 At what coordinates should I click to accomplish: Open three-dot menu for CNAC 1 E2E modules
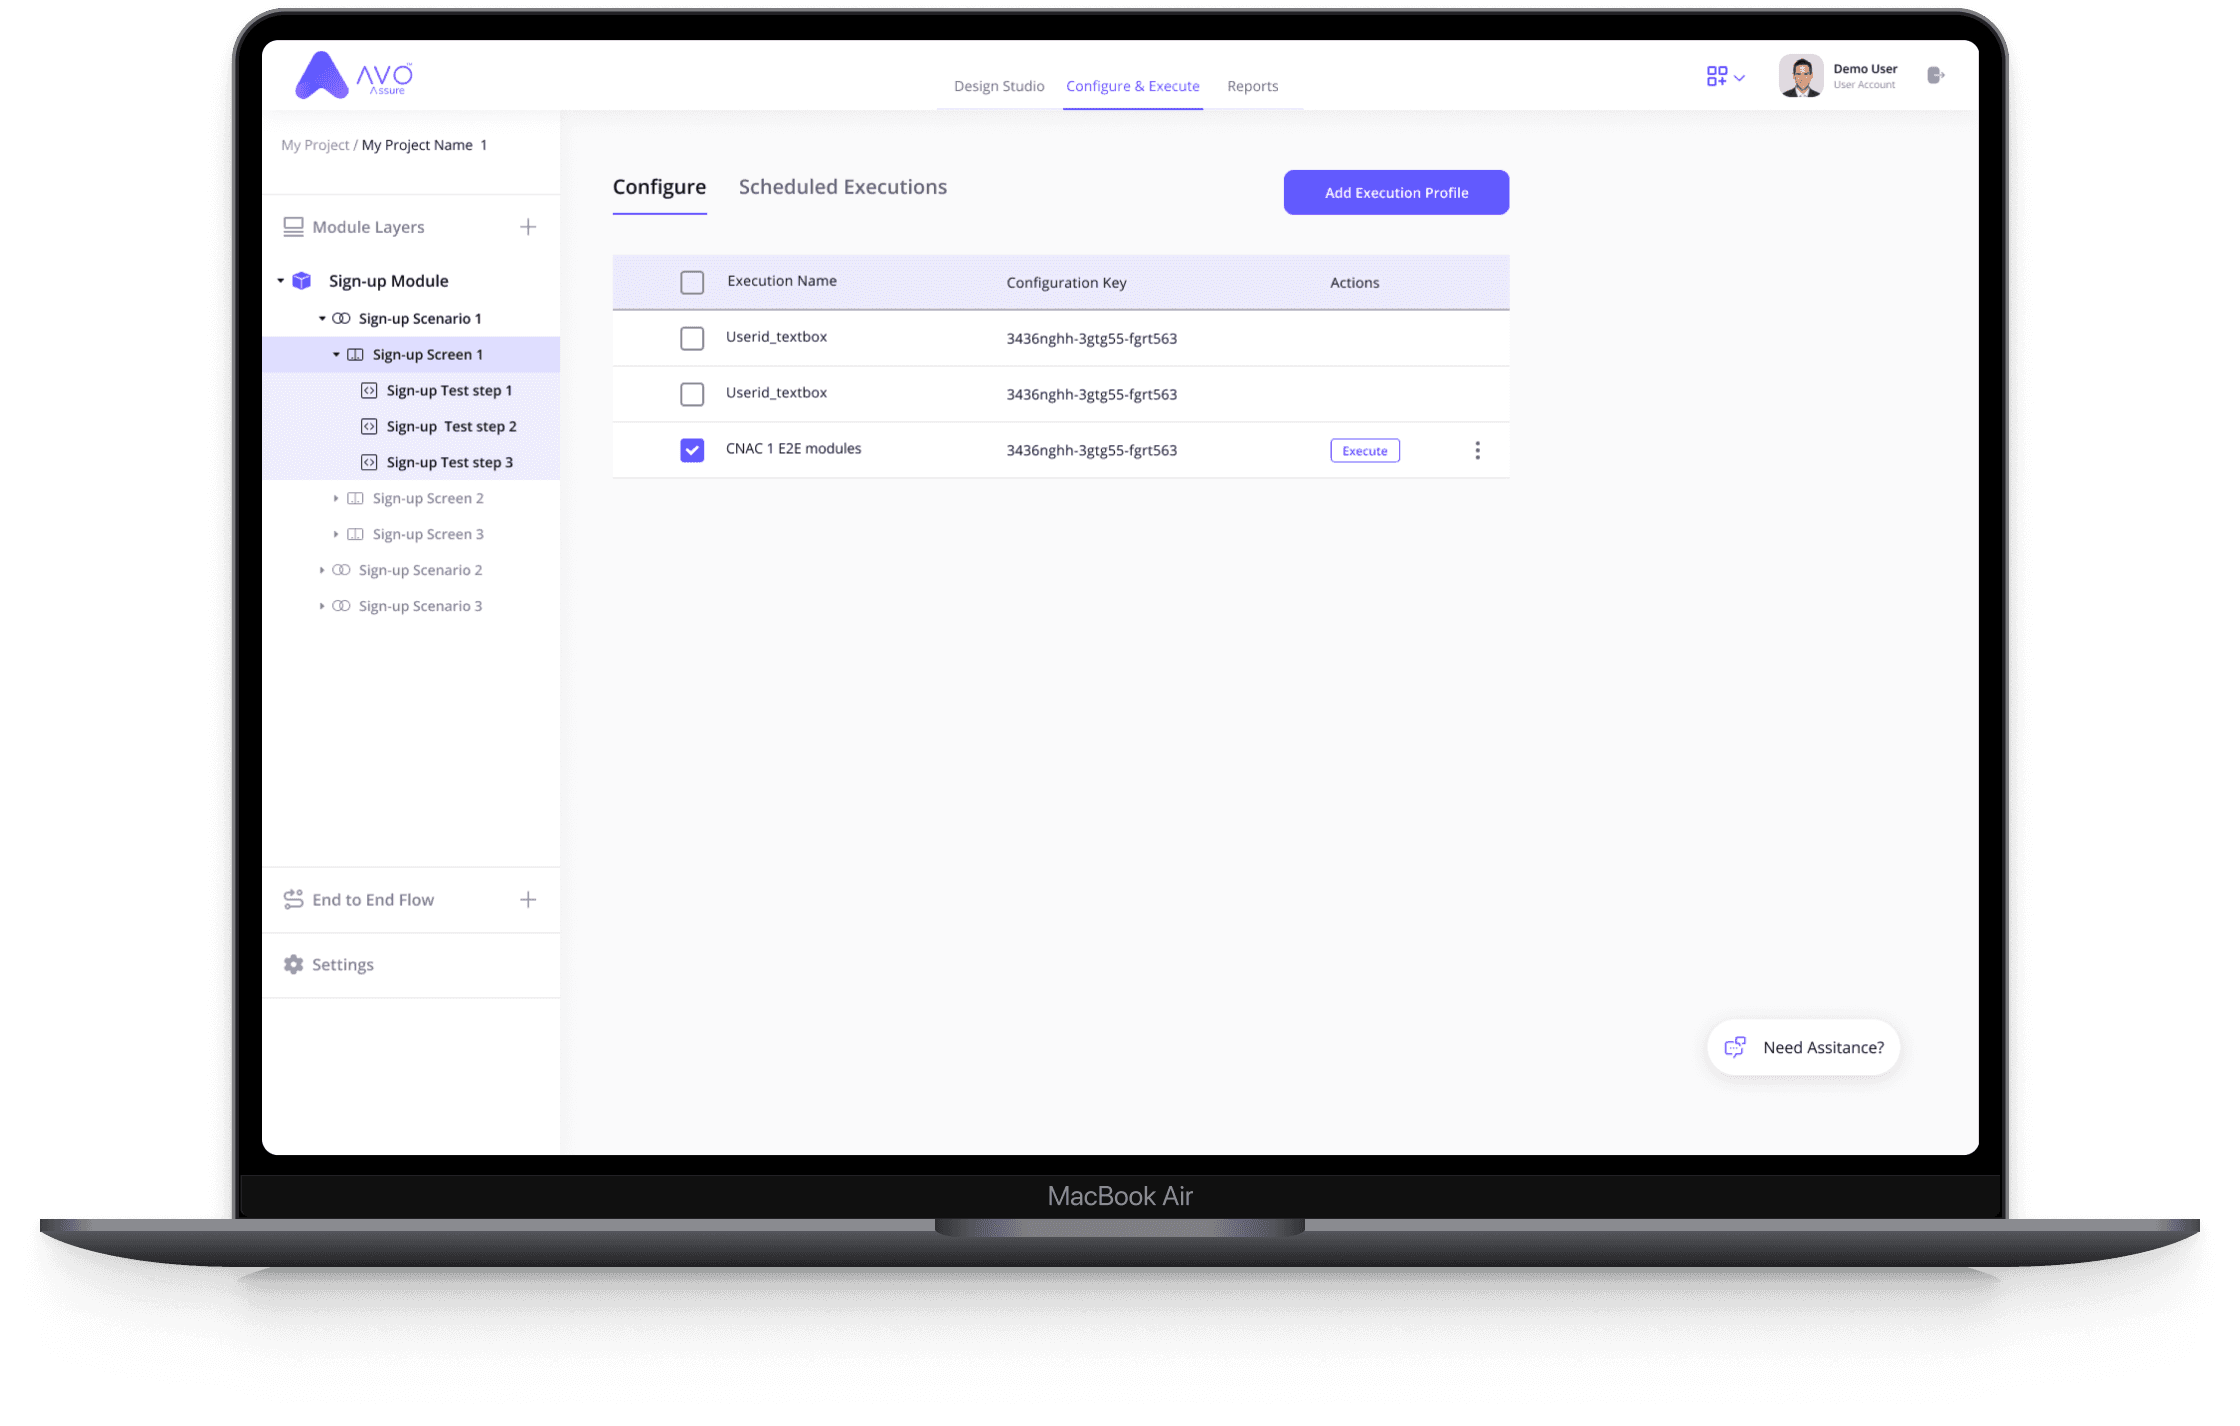click(x=1477, y=450)
